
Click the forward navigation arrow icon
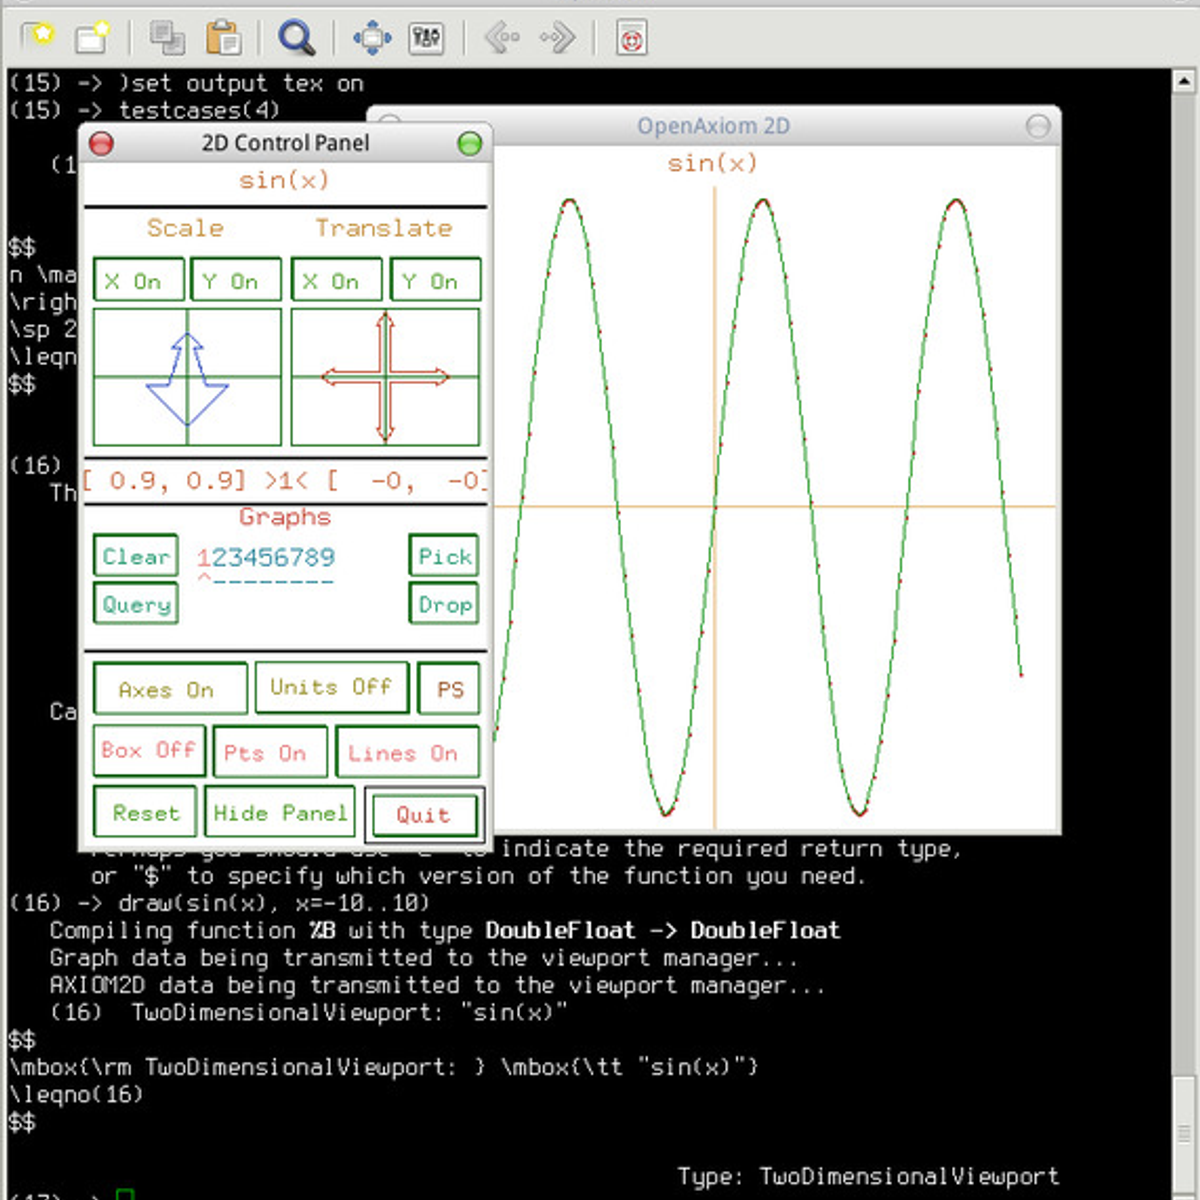click(557, 37)
